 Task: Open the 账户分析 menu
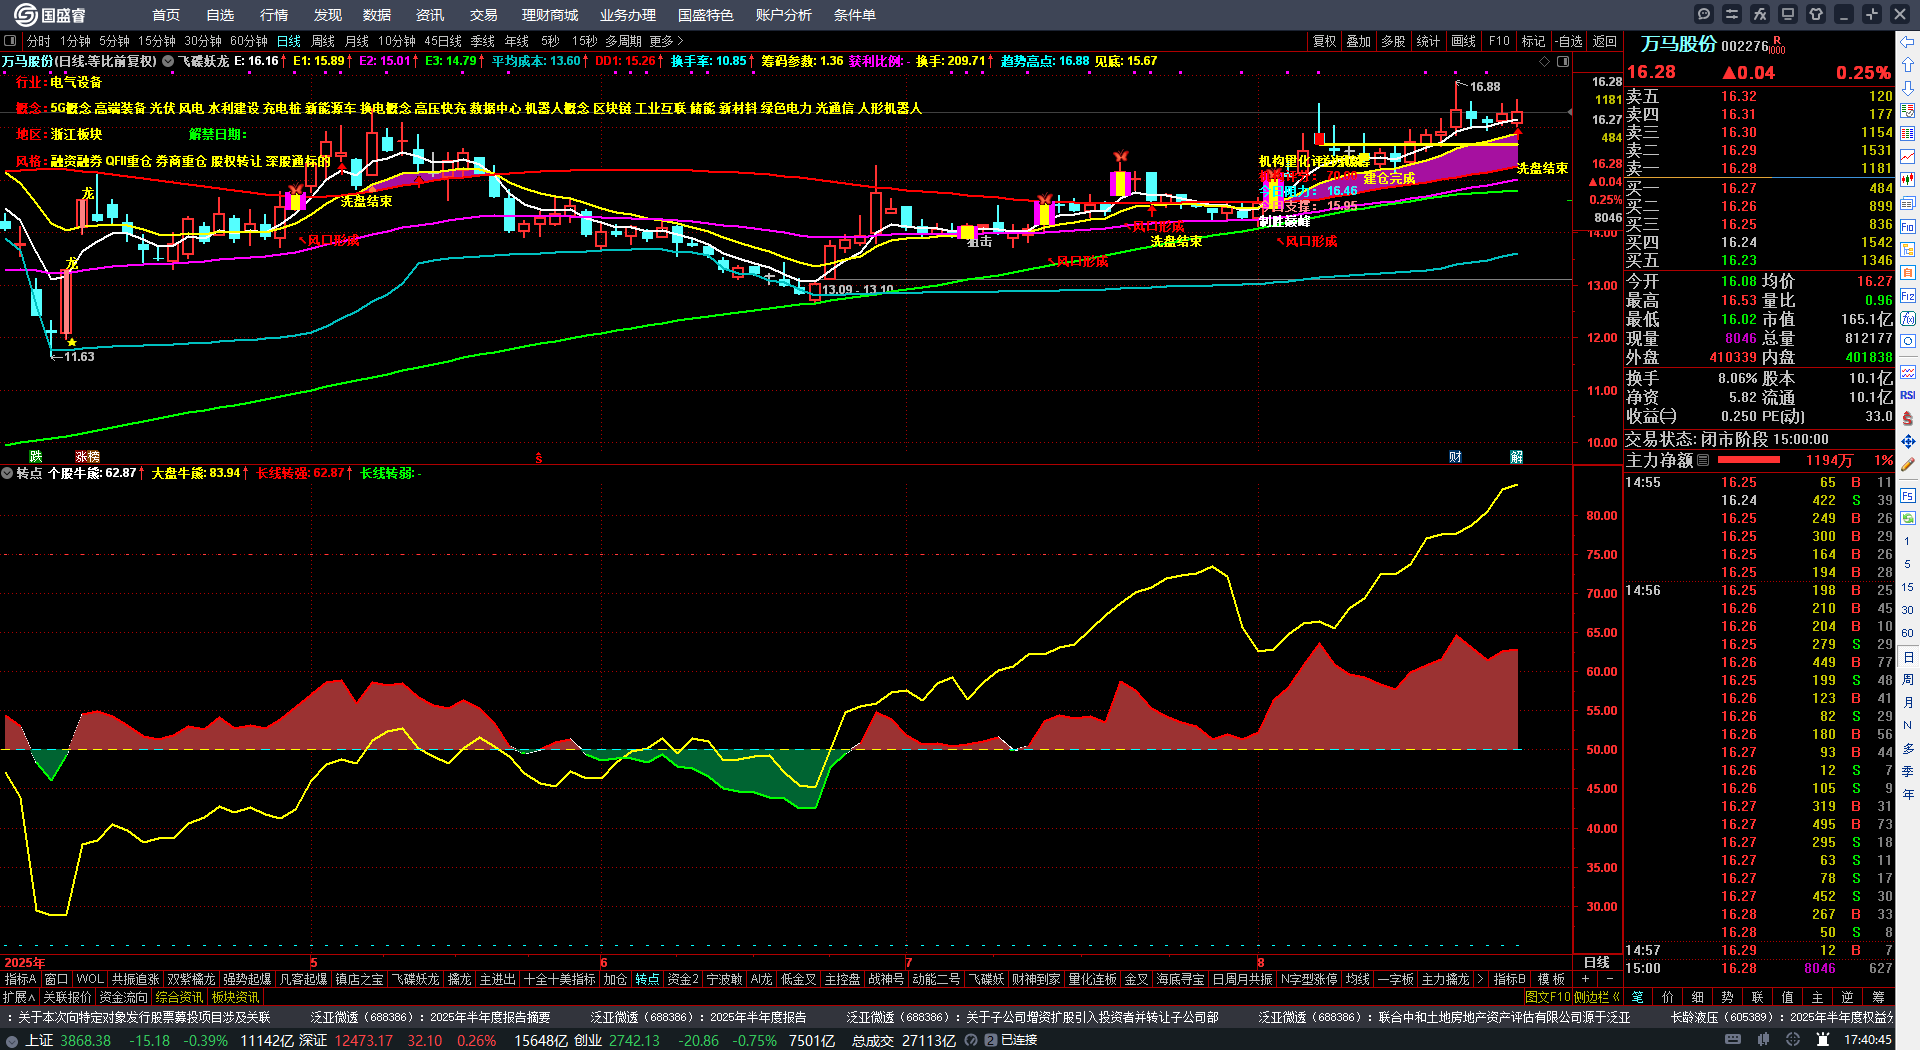point(784,15)
